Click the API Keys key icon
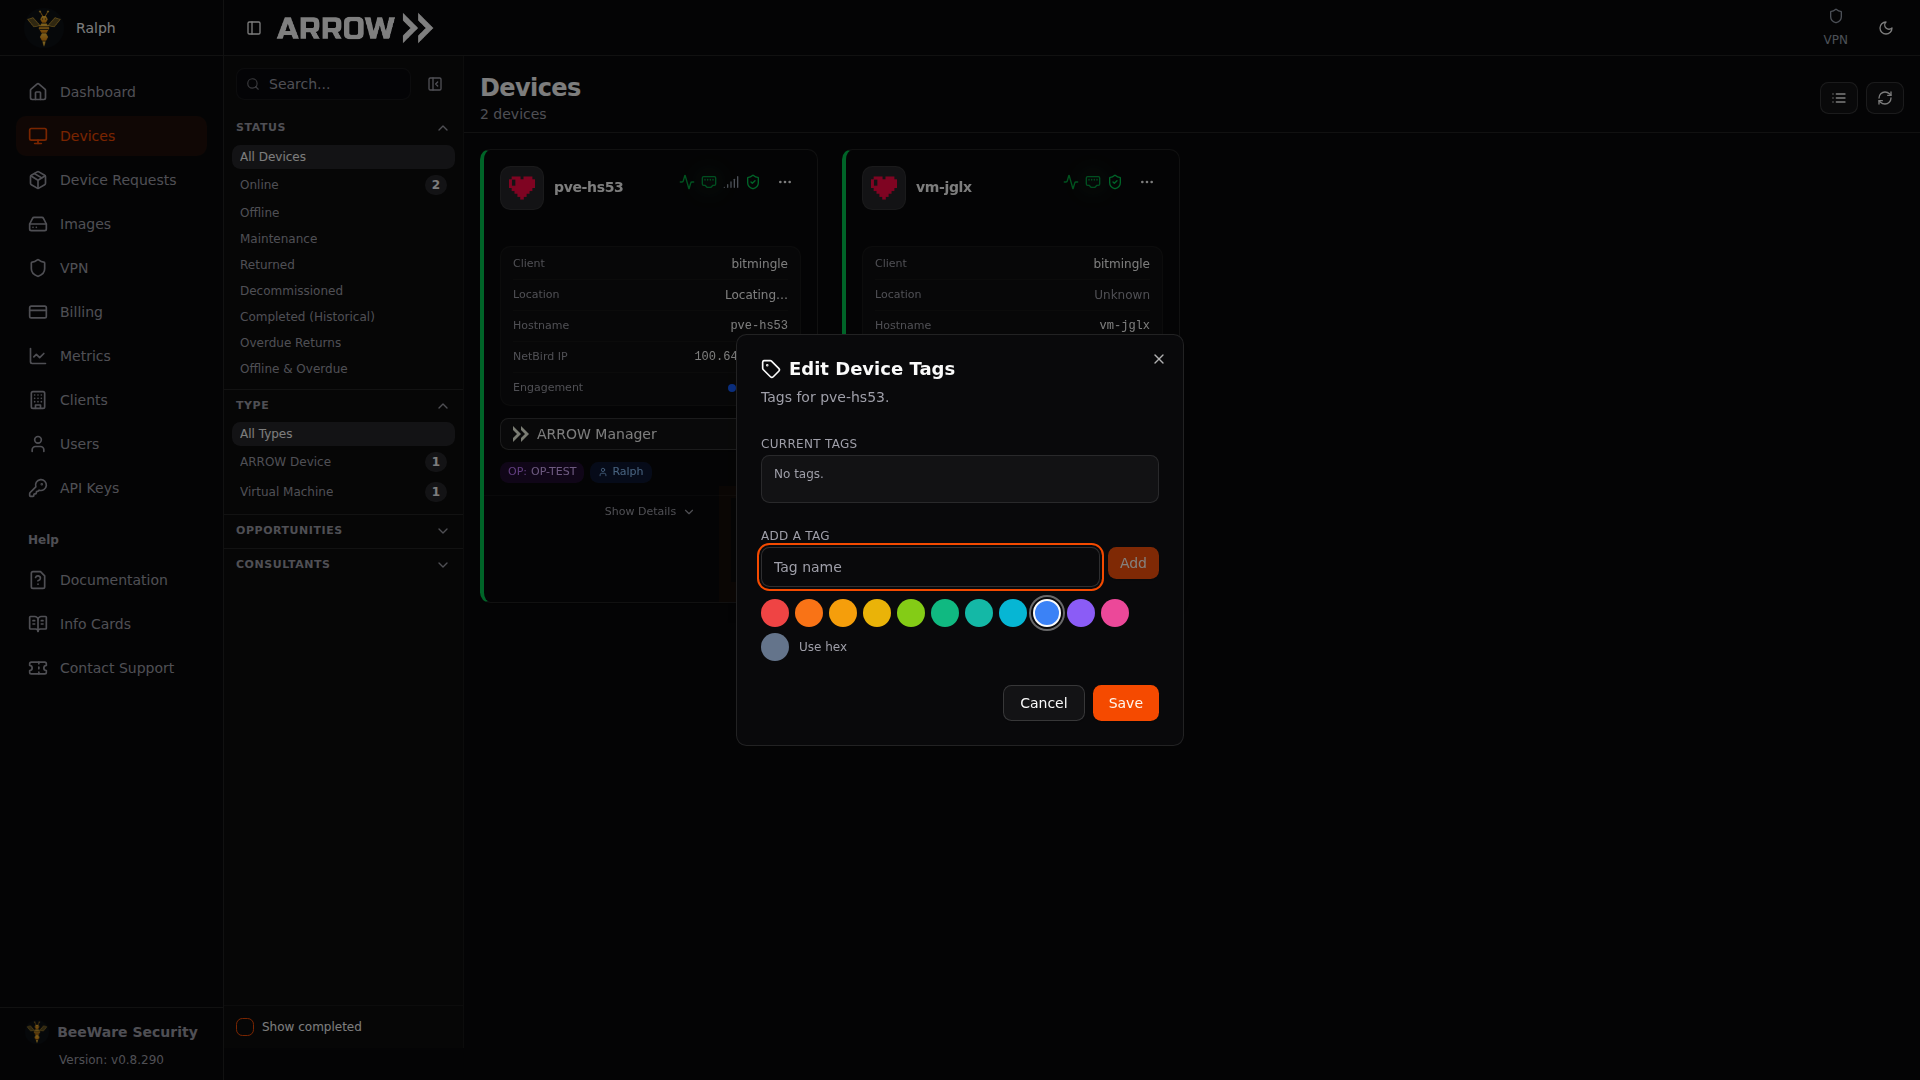The height and width of the screenshot is (1080, 1920). 38,488
